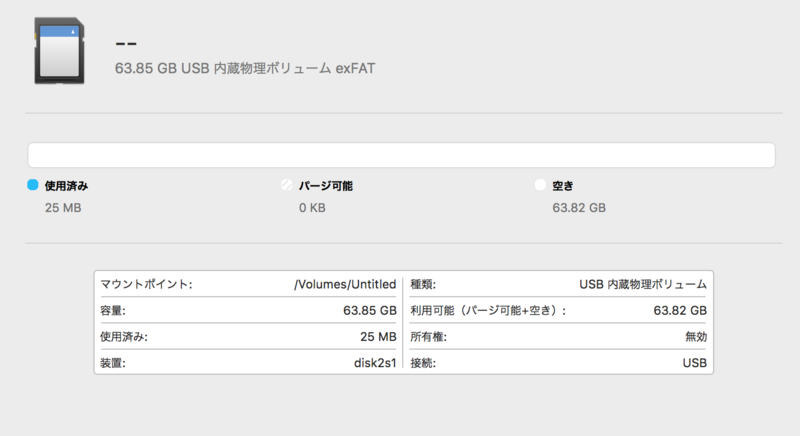
Task: Select the USB connection value
Action: (695, 363)
